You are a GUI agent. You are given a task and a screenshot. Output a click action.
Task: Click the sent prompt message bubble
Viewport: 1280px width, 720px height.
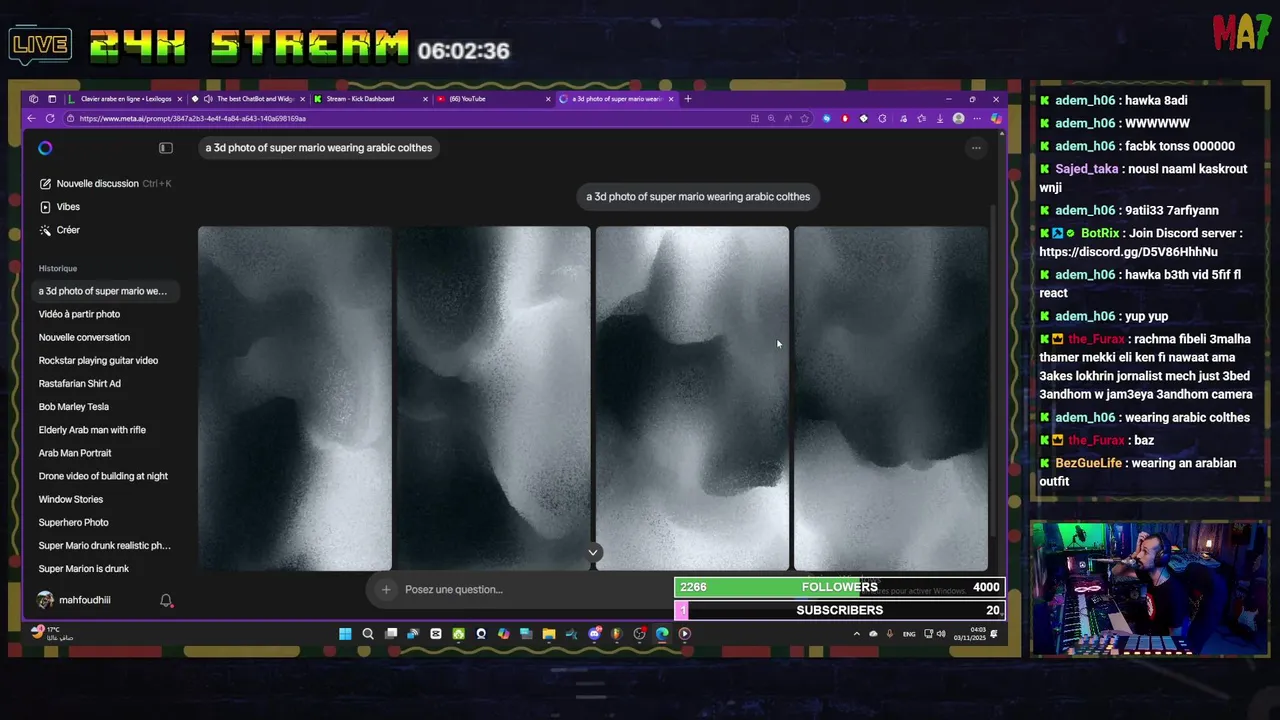(x=698, y=197)
